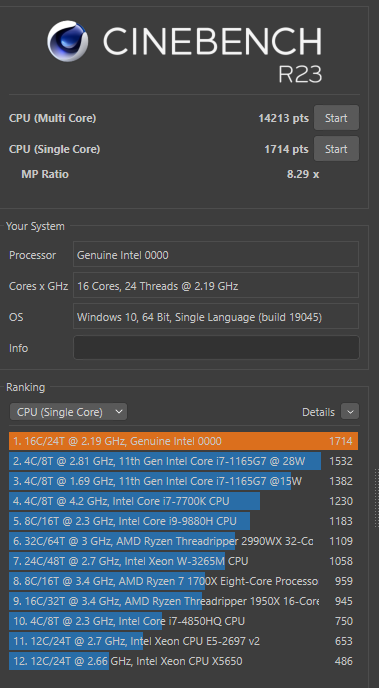The image size is (379, 688).
Task: Click the empty Info input field
Action: point(216,348)
